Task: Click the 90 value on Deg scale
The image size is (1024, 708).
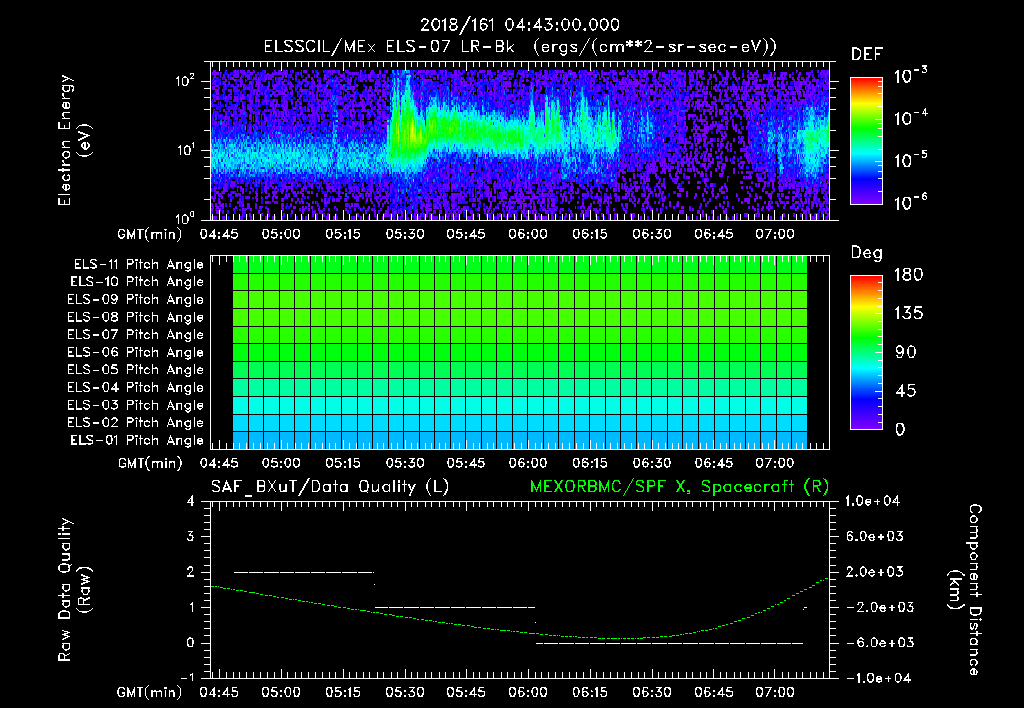Action: pyautogui.click(x=906, y=352)
